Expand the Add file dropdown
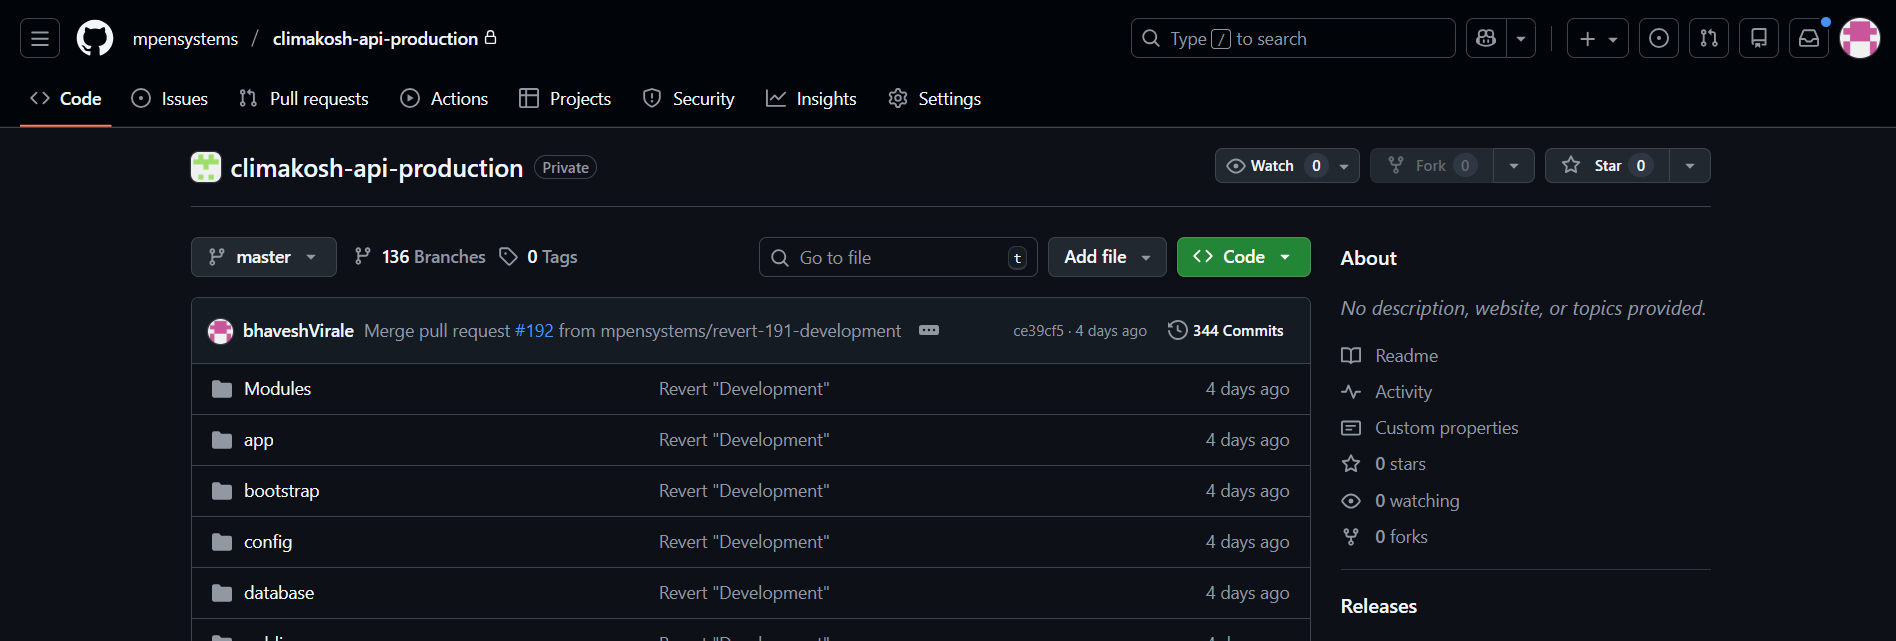 click(x=1106, y=257)
